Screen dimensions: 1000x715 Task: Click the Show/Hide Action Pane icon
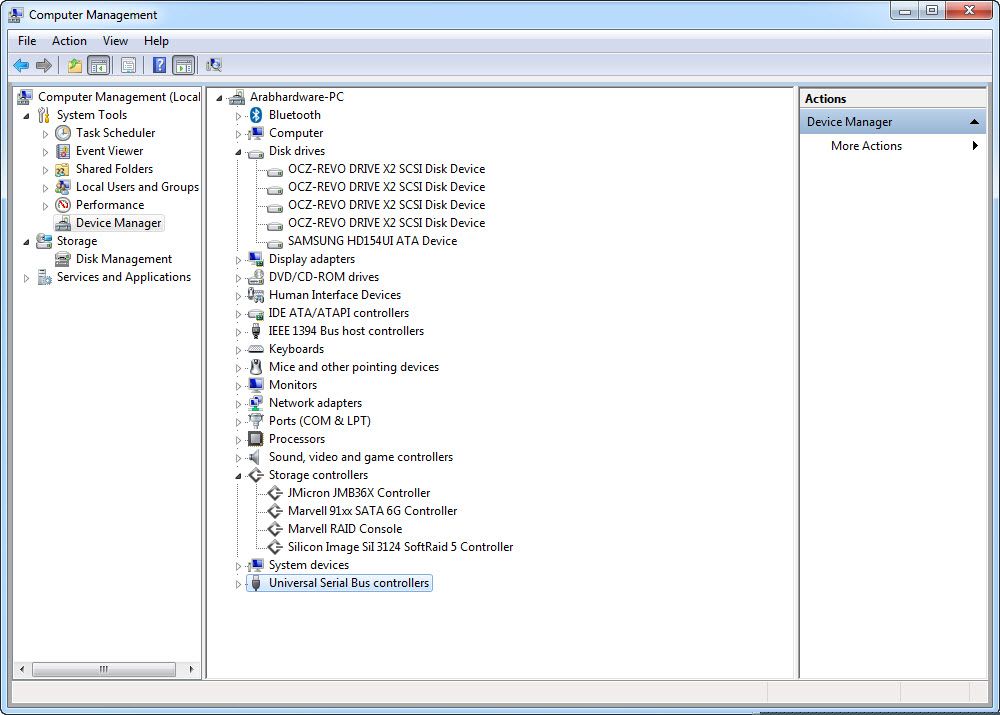point(184,65)
